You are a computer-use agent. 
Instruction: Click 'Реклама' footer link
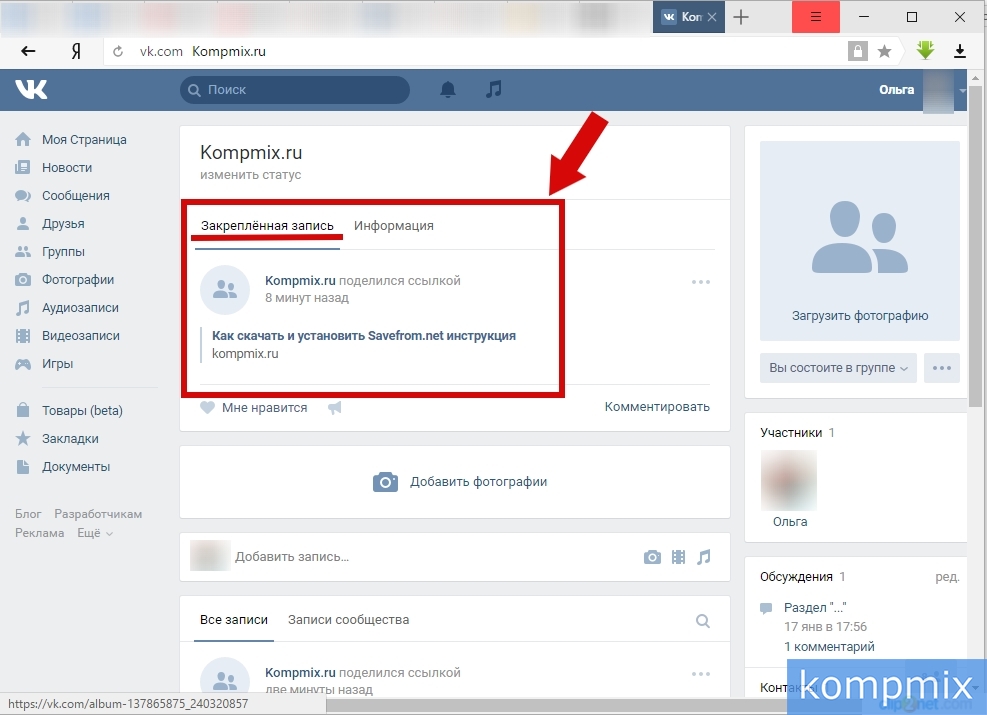pos(40,533)
